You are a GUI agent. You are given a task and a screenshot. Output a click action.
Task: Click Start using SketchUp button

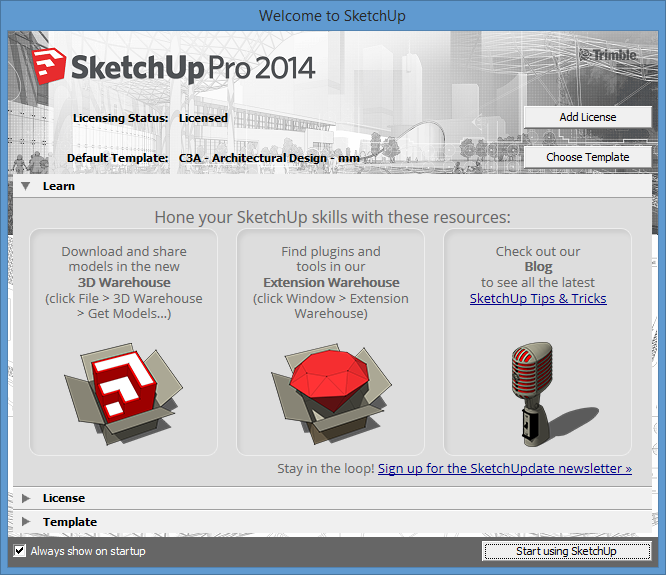(x=566, y=551)
